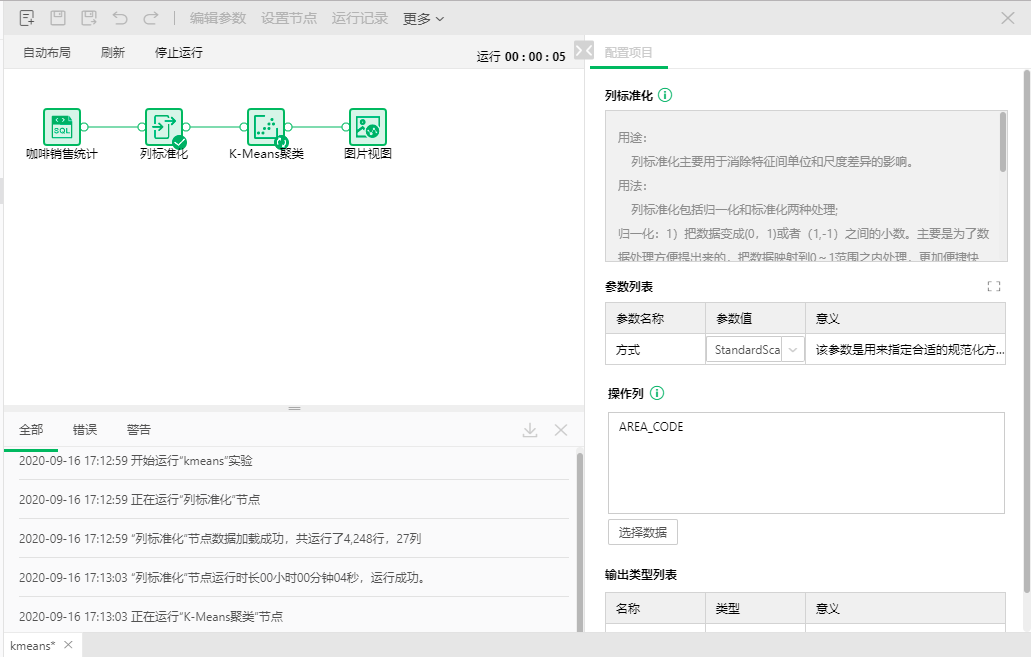Click info icon beside 操作列 label

tap(657, 393)
